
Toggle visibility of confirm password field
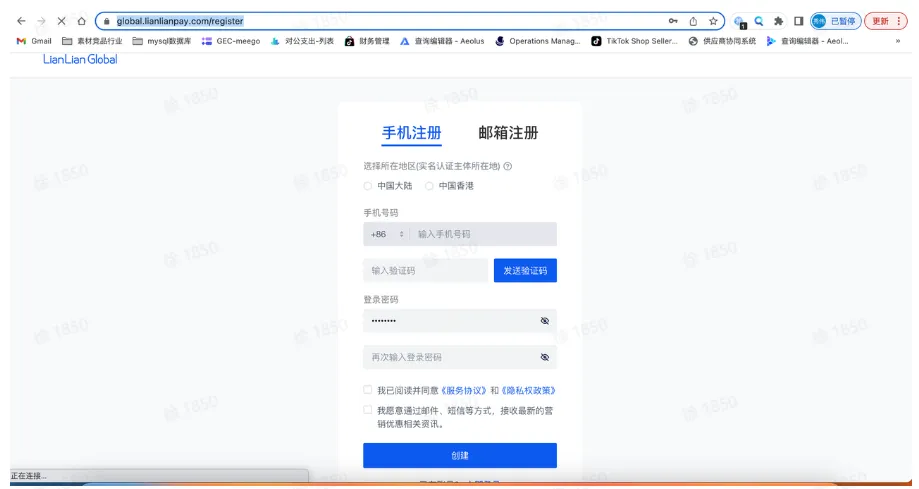544,357
